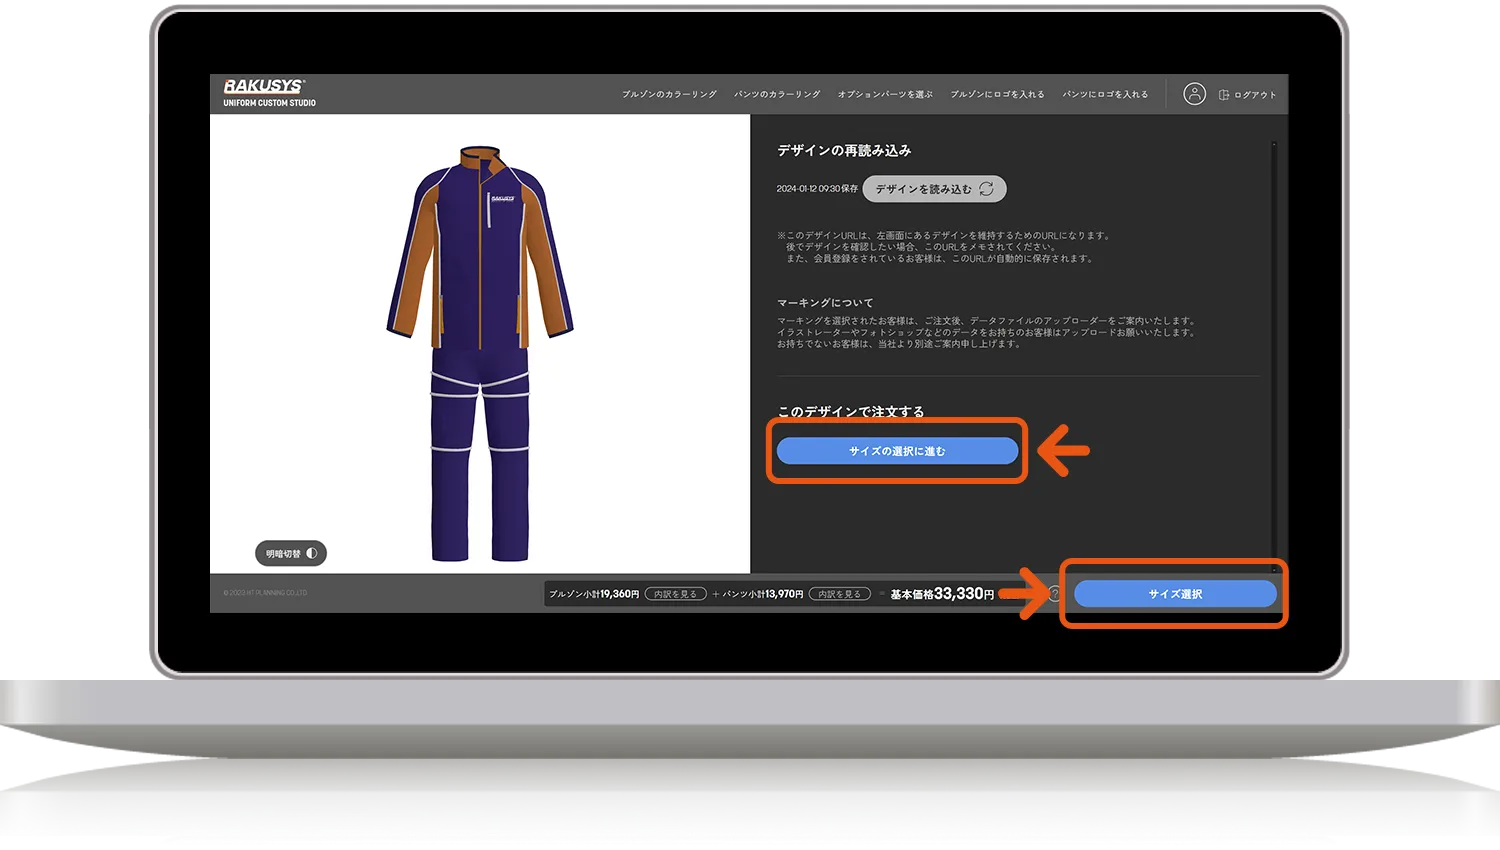Screen dimensions: 1500x850
Task: Go to ブルゾンにロゴを入れる menu
Action: click(x=997, y=95)
